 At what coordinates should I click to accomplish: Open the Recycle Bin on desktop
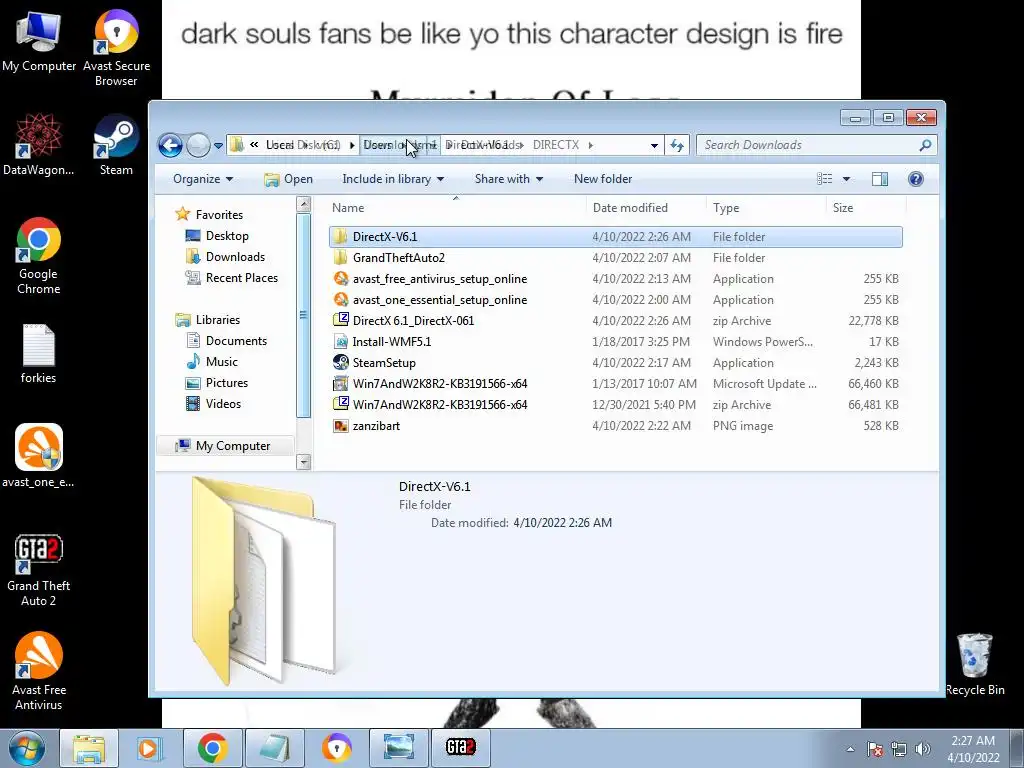[974, 664]
